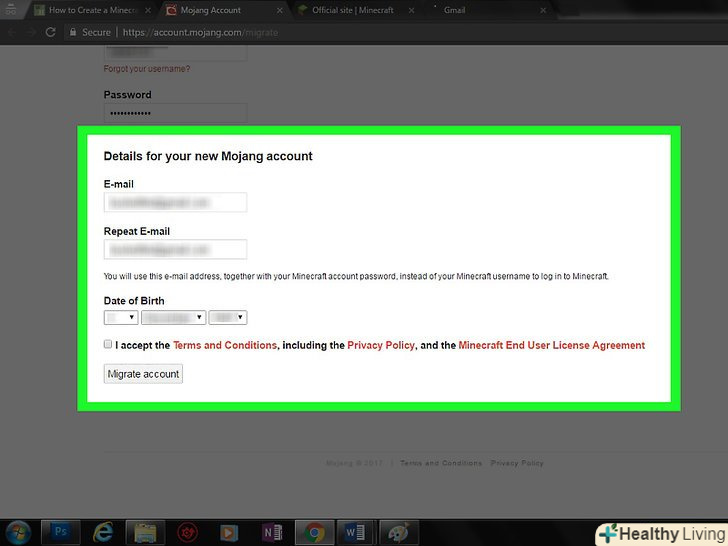728x546 pixels.
Task: Click the Password input field
Action: point(176,113)
